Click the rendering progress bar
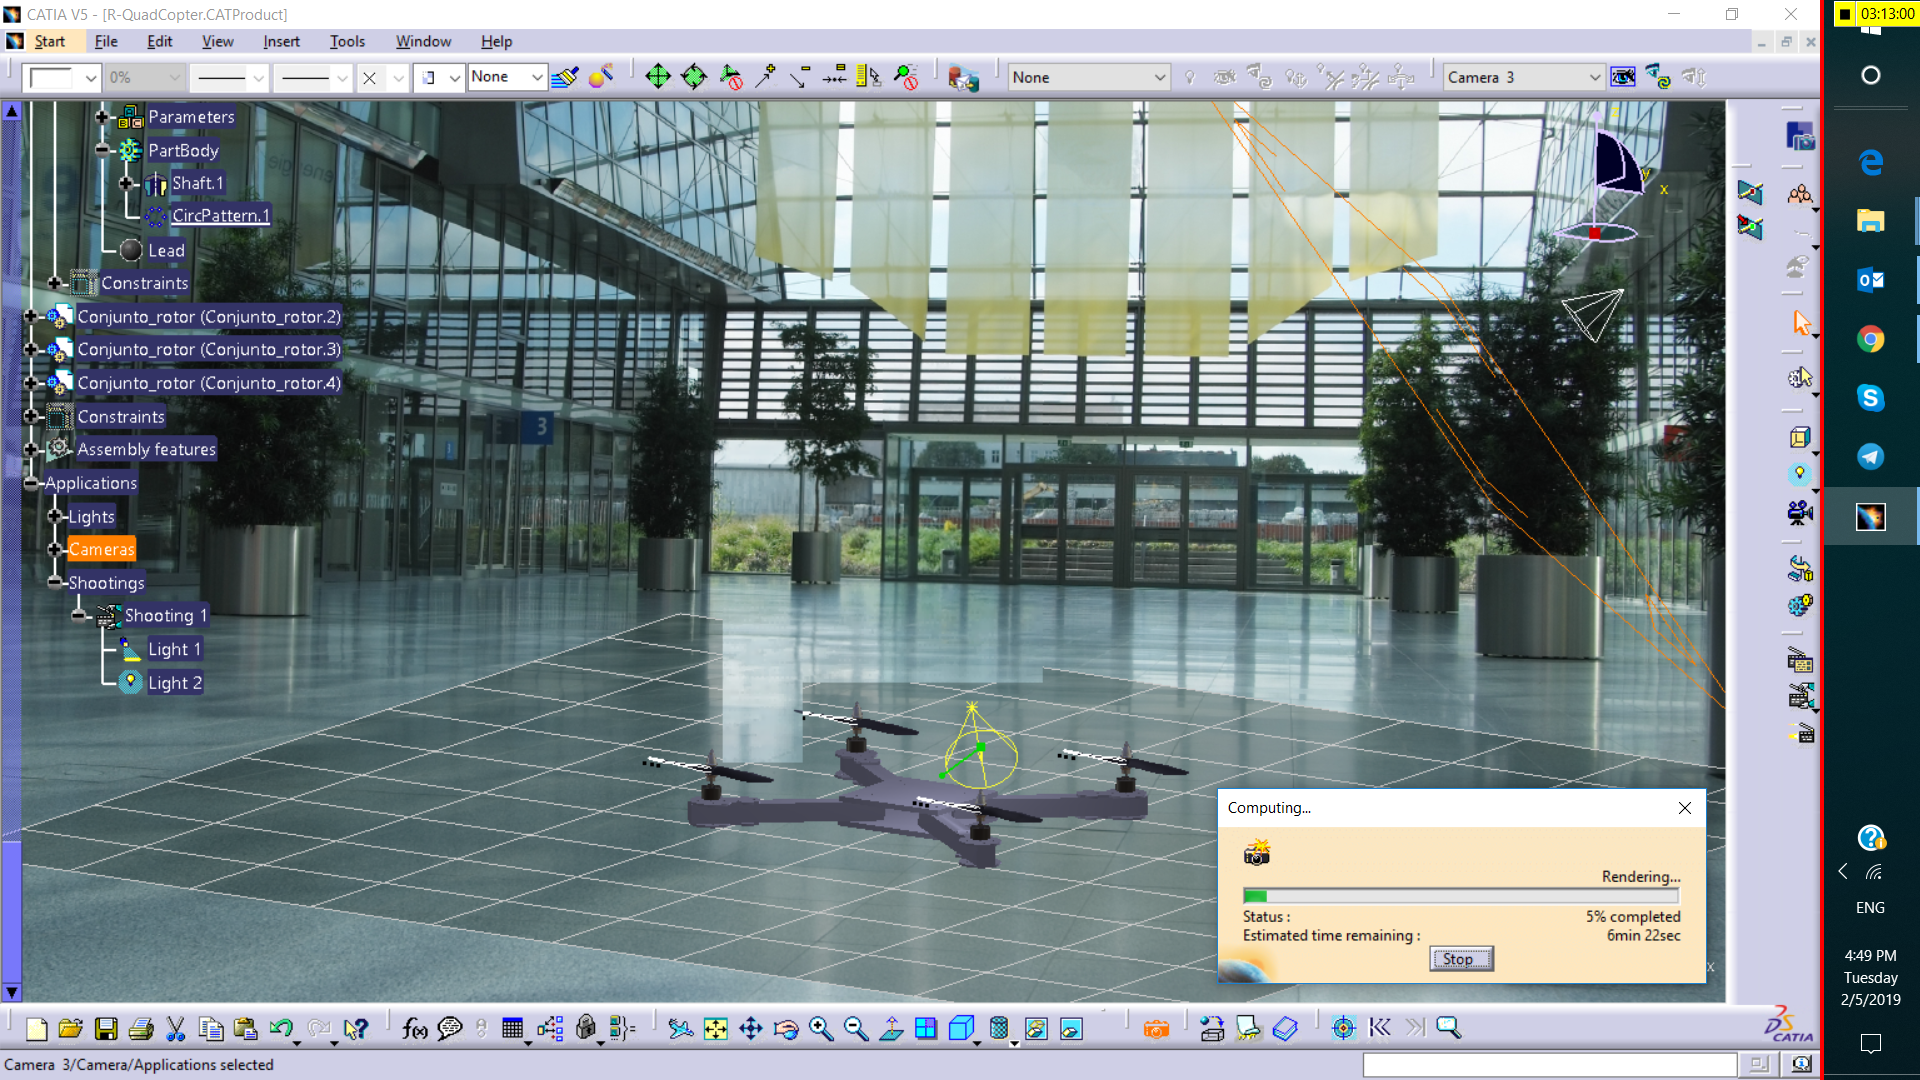This screenshot has width=1920, height=1080. 1460,896
